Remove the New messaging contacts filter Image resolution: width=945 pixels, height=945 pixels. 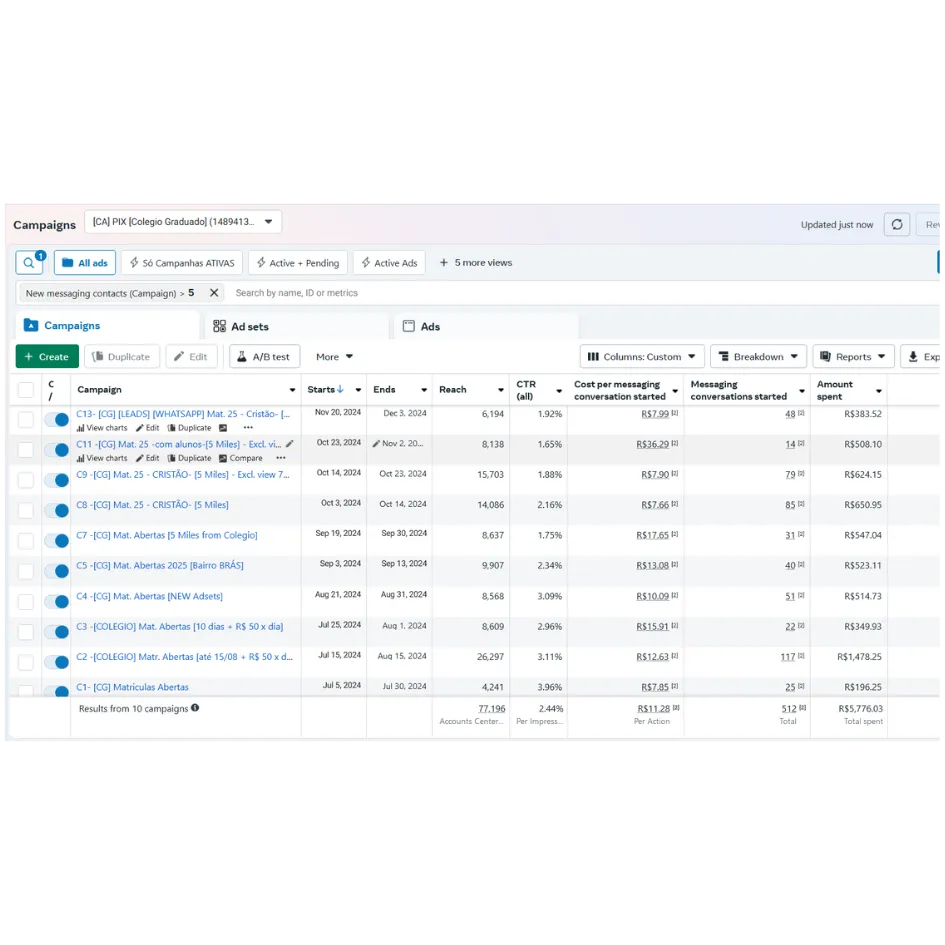pos(214,293)
